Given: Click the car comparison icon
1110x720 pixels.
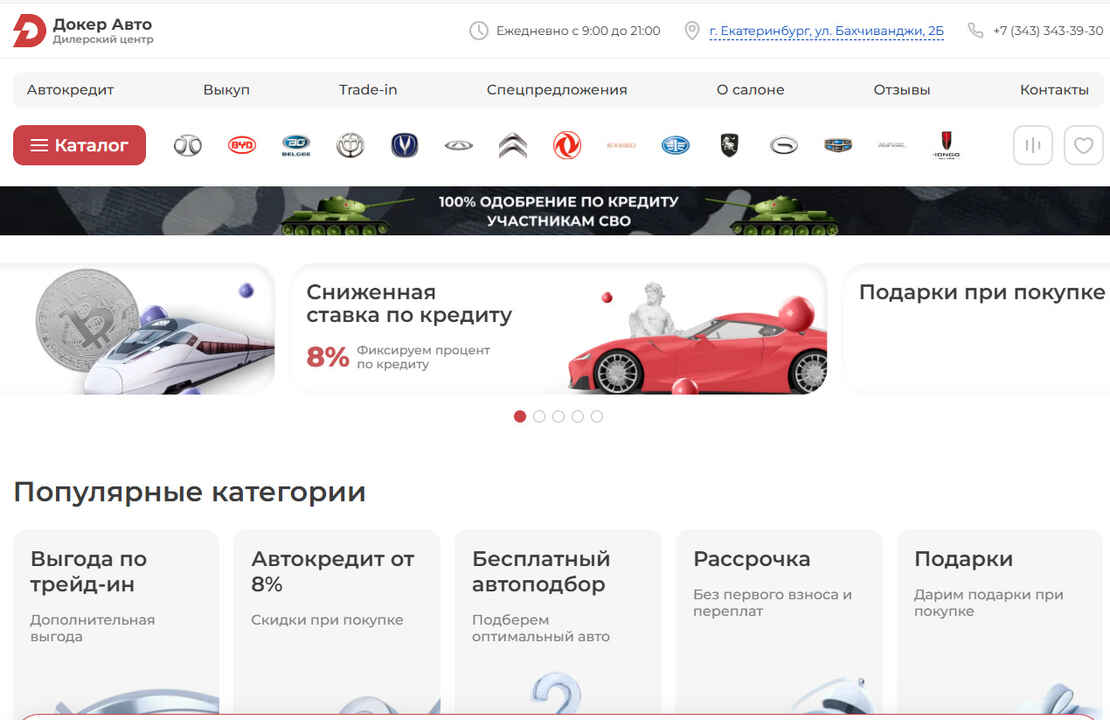Looking at the screenshot, I should click(1032, 145).
